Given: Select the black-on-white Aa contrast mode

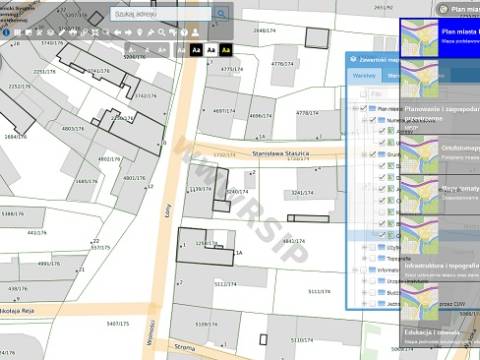Looking at the screenshot, I should click(211, 50).
